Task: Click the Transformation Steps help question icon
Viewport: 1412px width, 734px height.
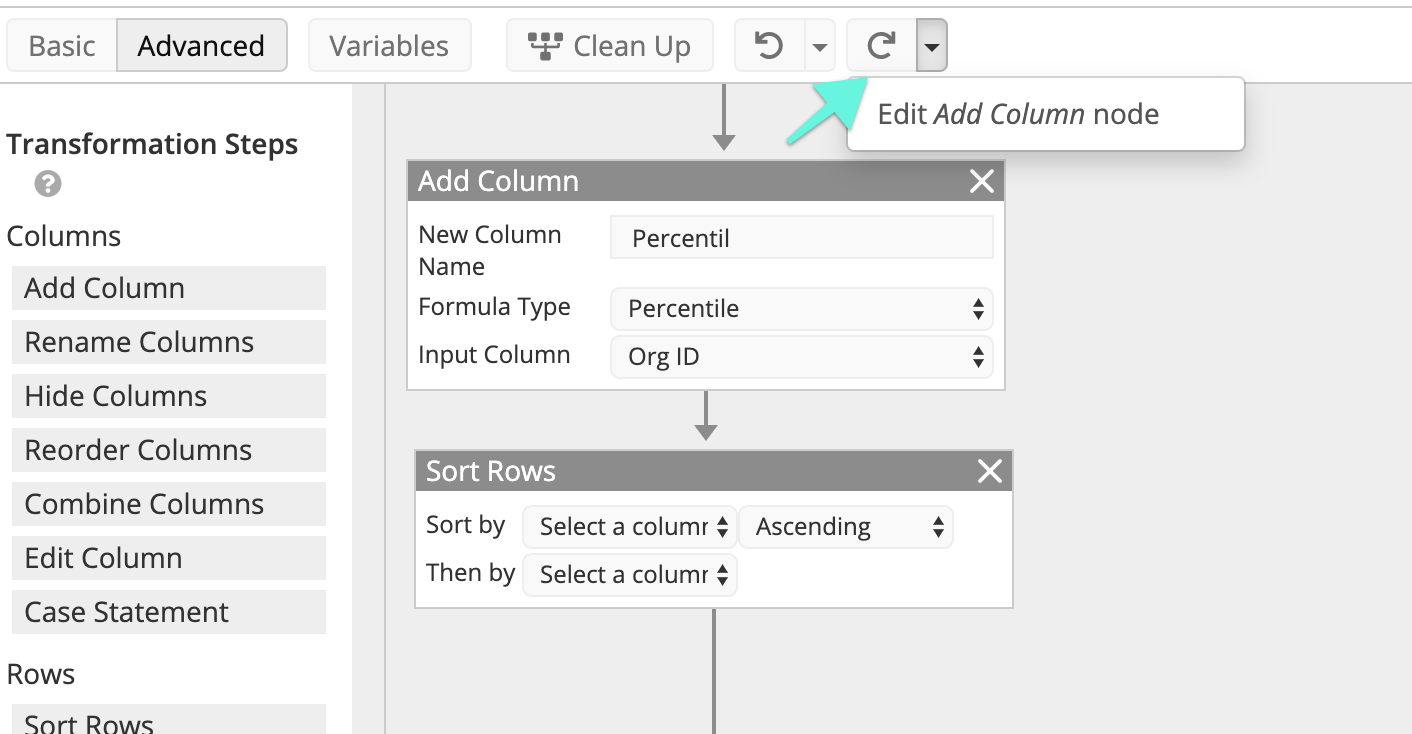Action: coord(48,184)
